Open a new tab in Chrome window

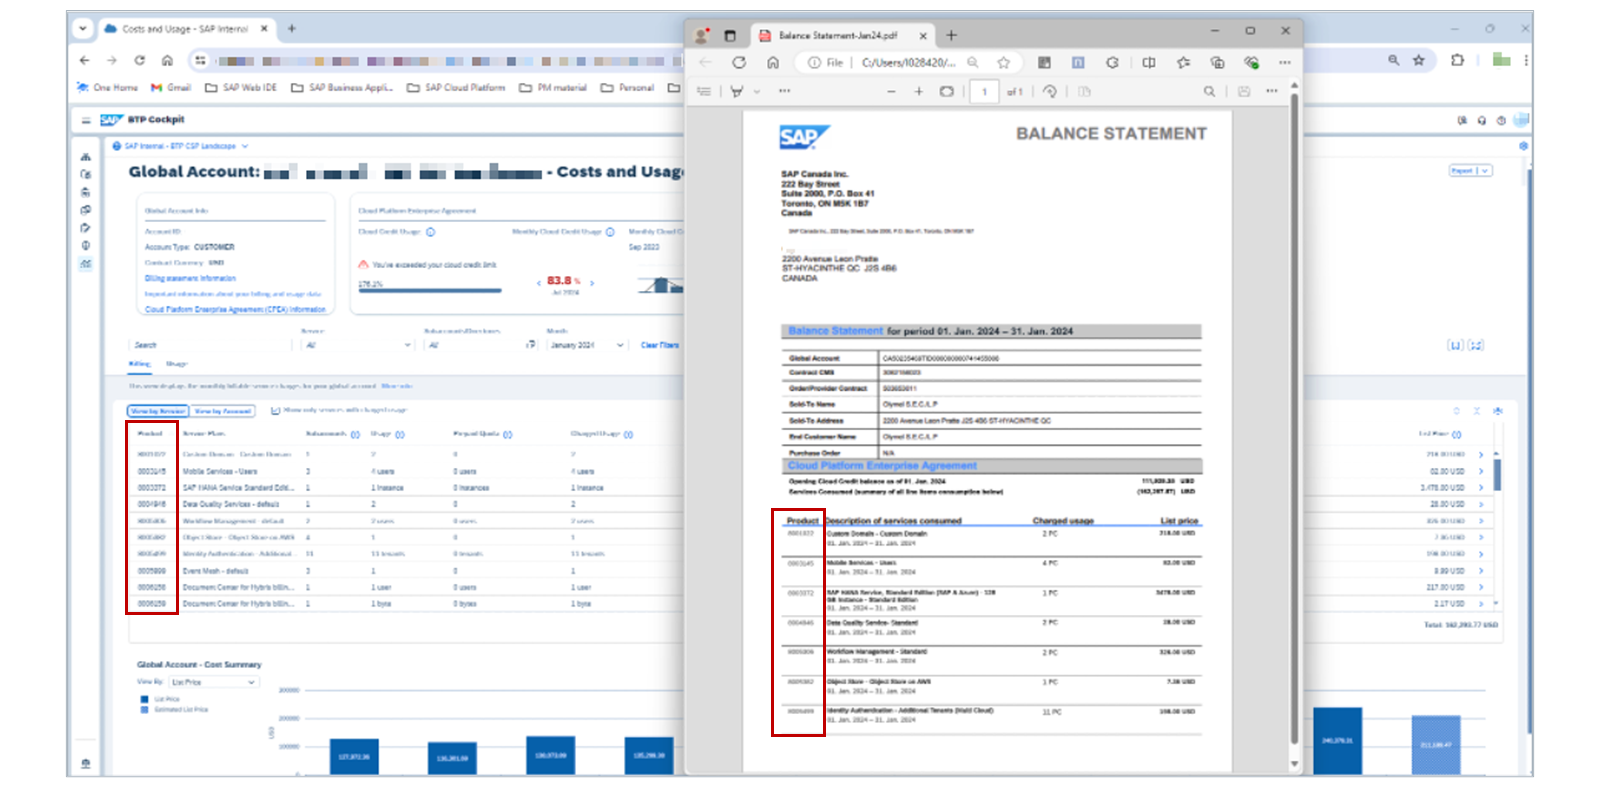click(292, 29)
